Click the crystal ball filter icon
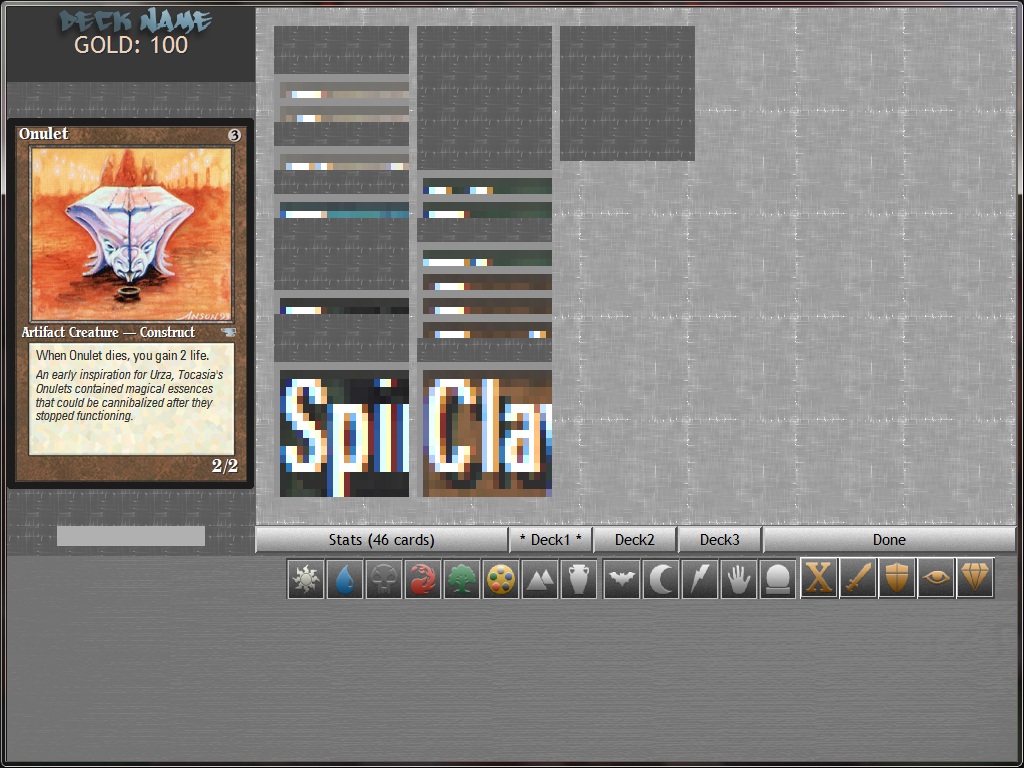Screen dimensions: 1030x768 pyautogui.click(x=777, y=579)
